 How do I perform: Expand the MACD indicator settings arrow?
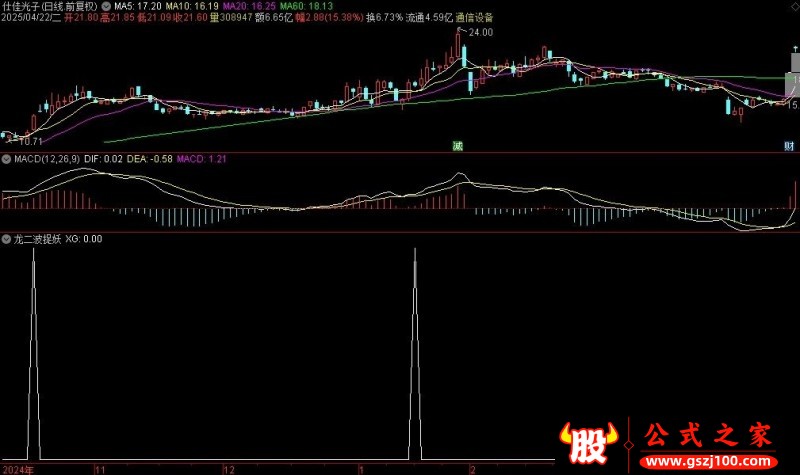point(6,159)
